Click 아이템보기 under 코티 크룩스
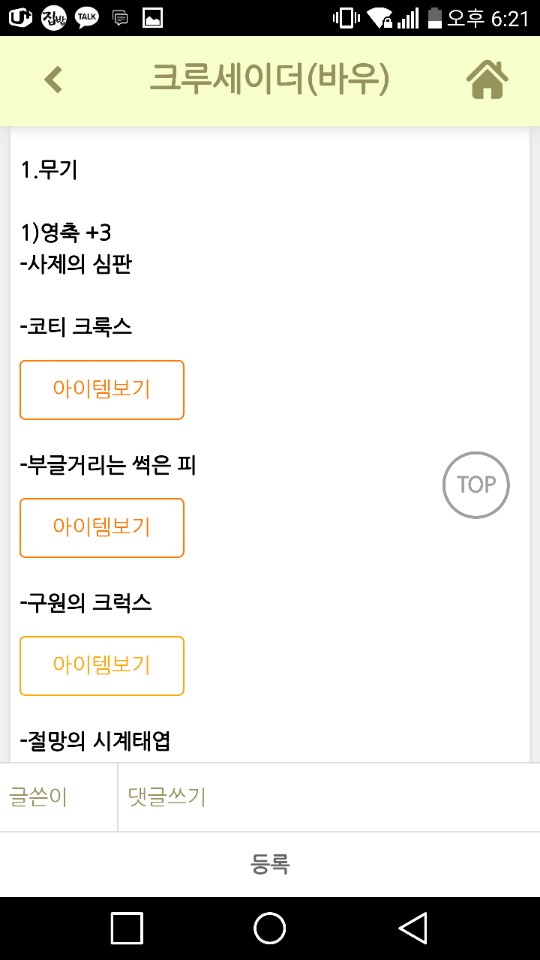Image resolution: width=540 pixels, height=960 pixels. (x=102, y=390)
